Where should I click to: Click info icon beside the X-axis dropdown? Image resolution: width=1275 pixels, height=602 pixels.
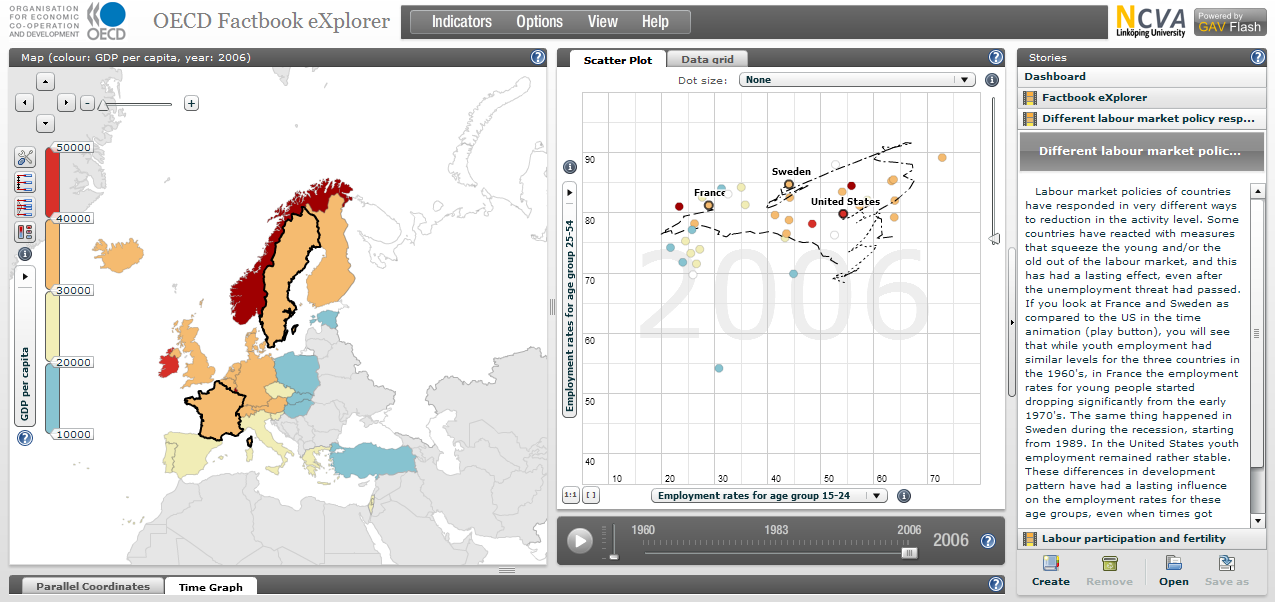pos(904,495)
